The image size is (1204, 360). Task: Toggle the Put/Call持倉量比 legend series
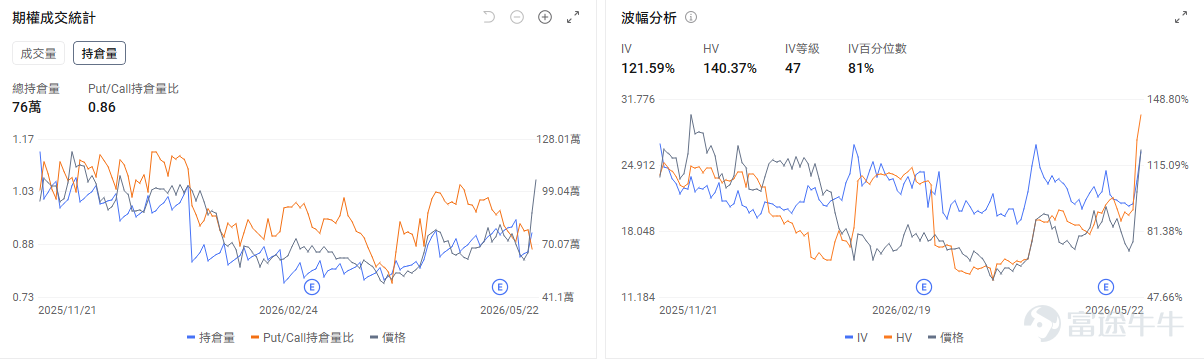(302, 338)
